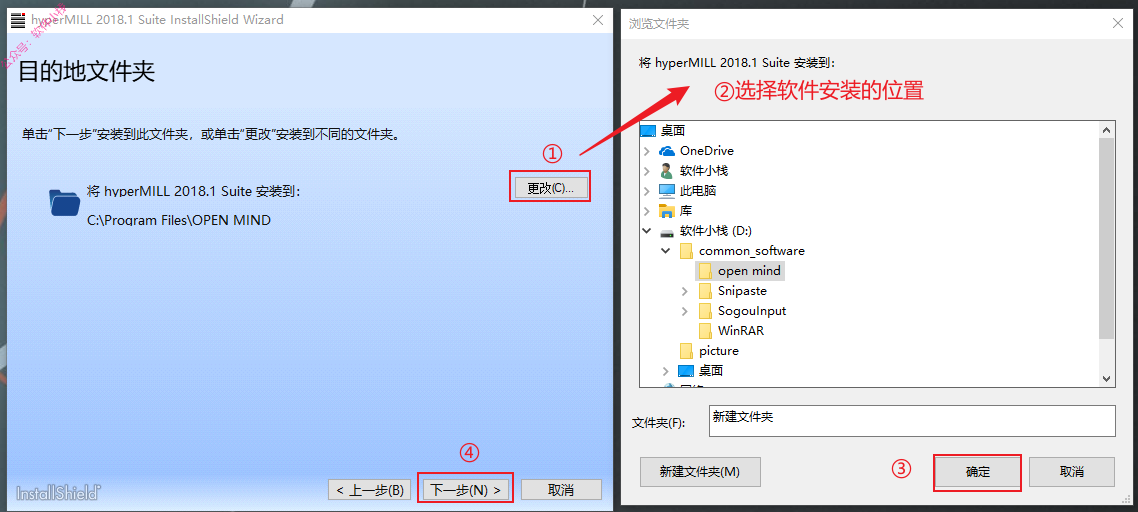Click the Snipaste folder icon
1138x512 pixels.
[705, 290]
